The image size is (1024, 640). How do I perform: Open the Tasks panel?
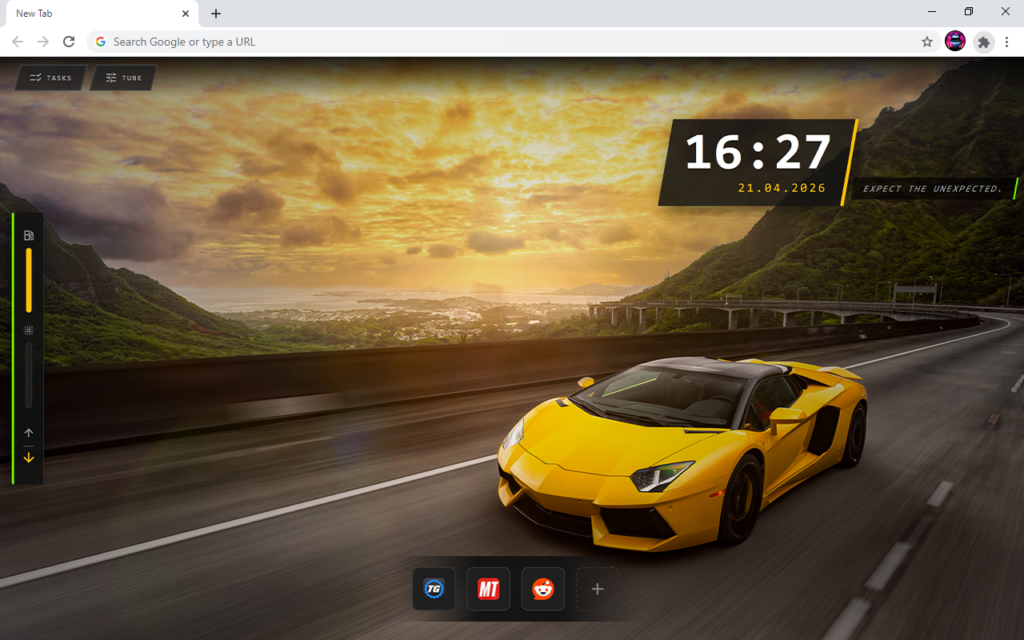(51, 78)
